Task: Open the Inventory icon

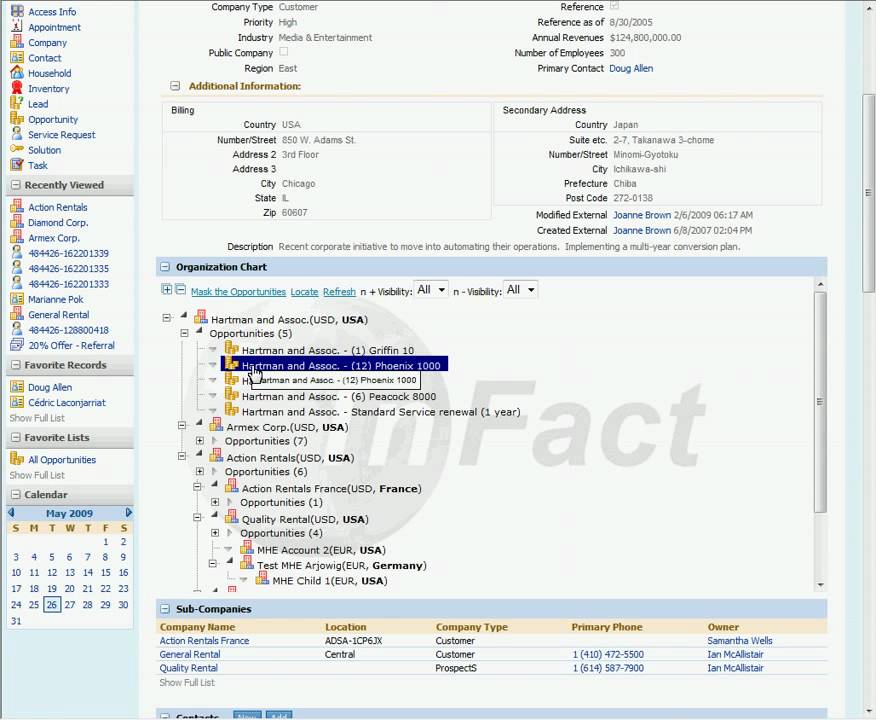Action: point(17,88)
